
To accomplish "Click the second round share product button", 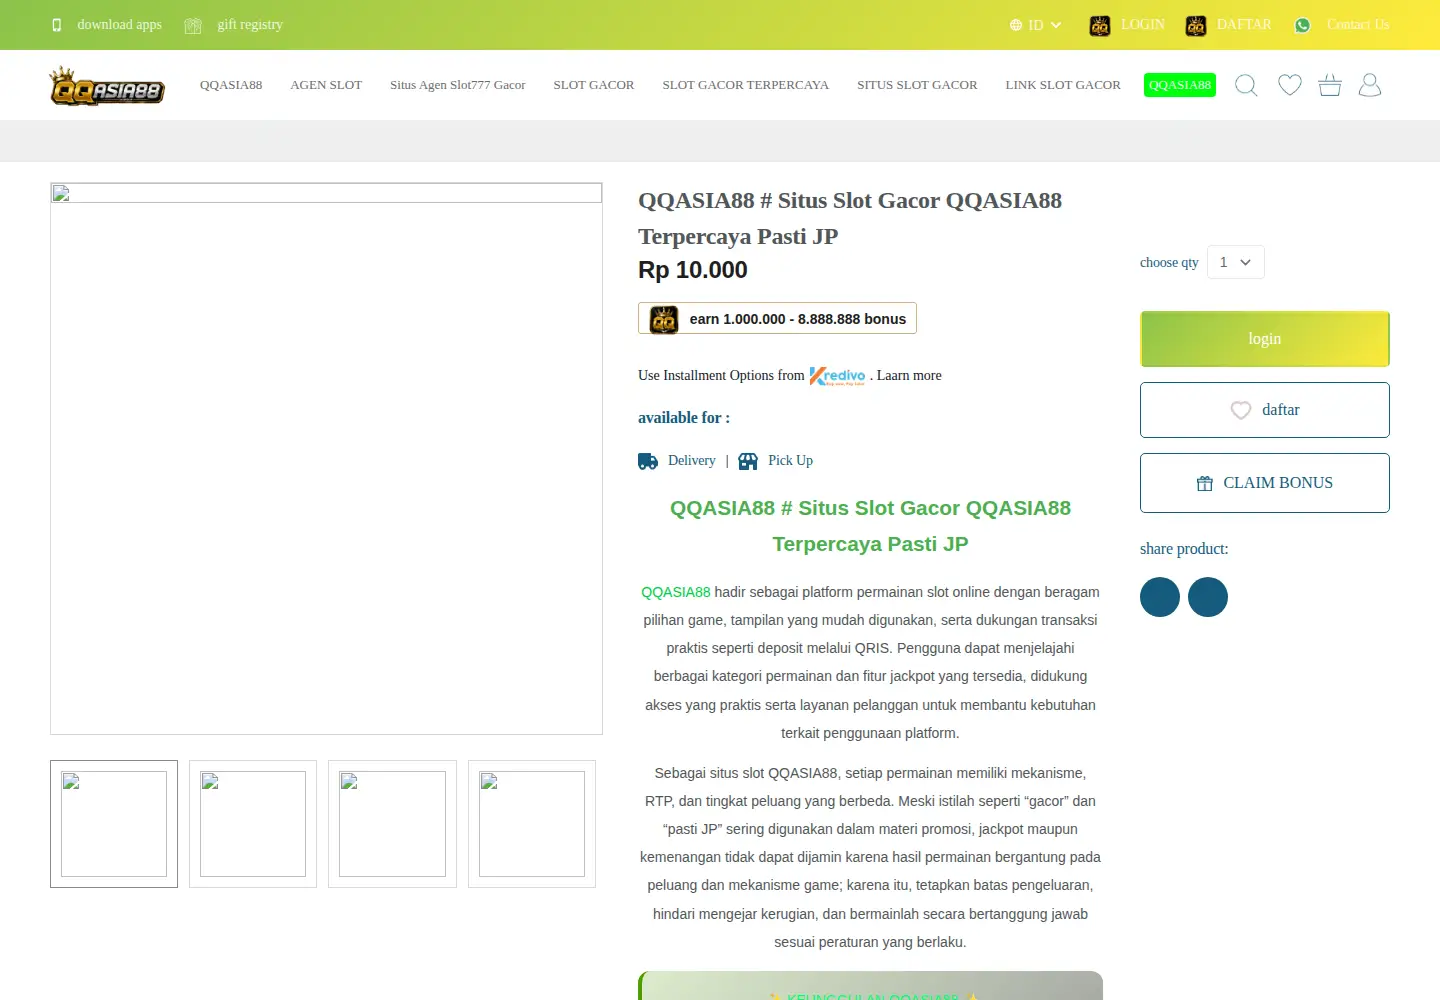I will (1208, 597).
